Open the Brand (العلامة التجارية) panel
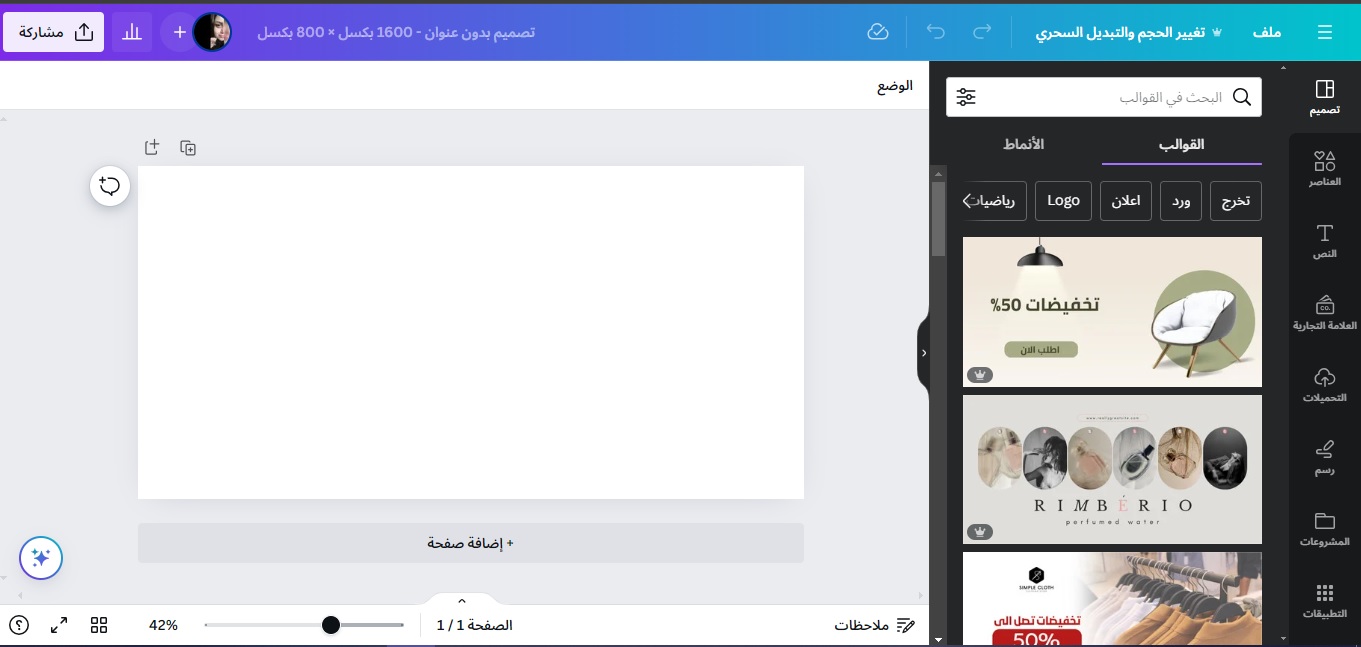 point(1324,313)
